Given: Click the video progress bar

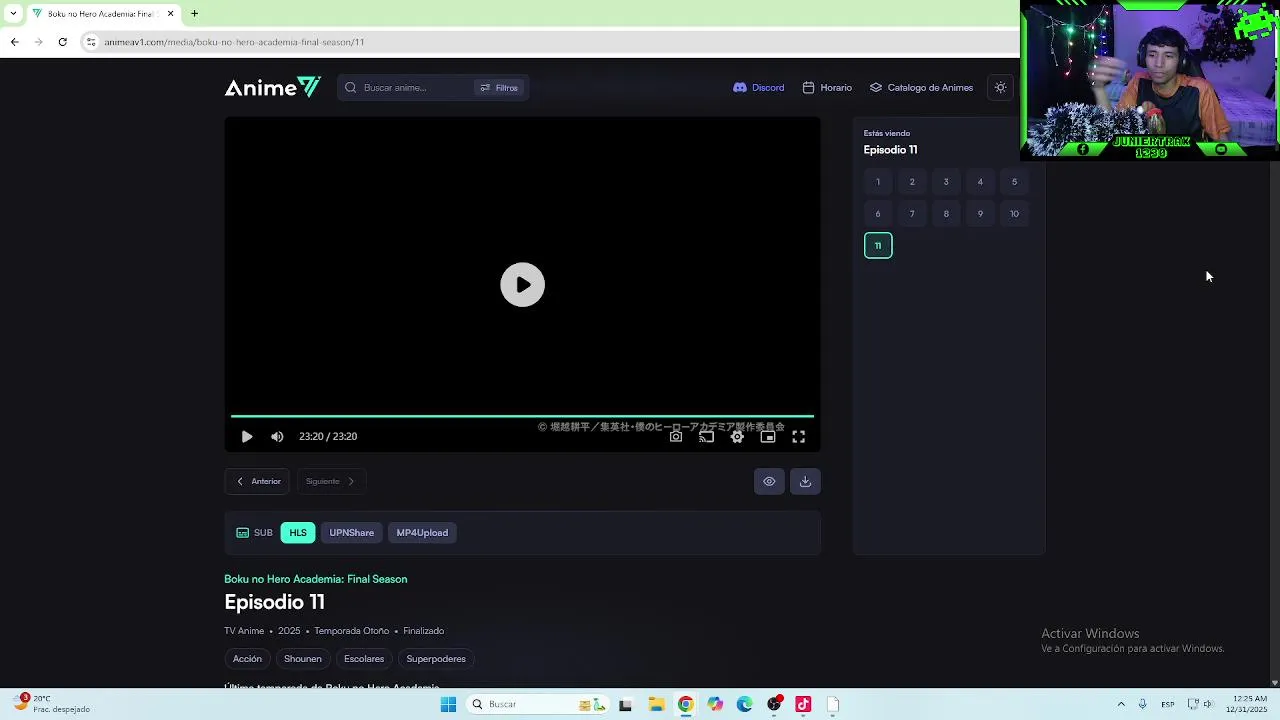Looking at the screenshot, I should [522, 416].
